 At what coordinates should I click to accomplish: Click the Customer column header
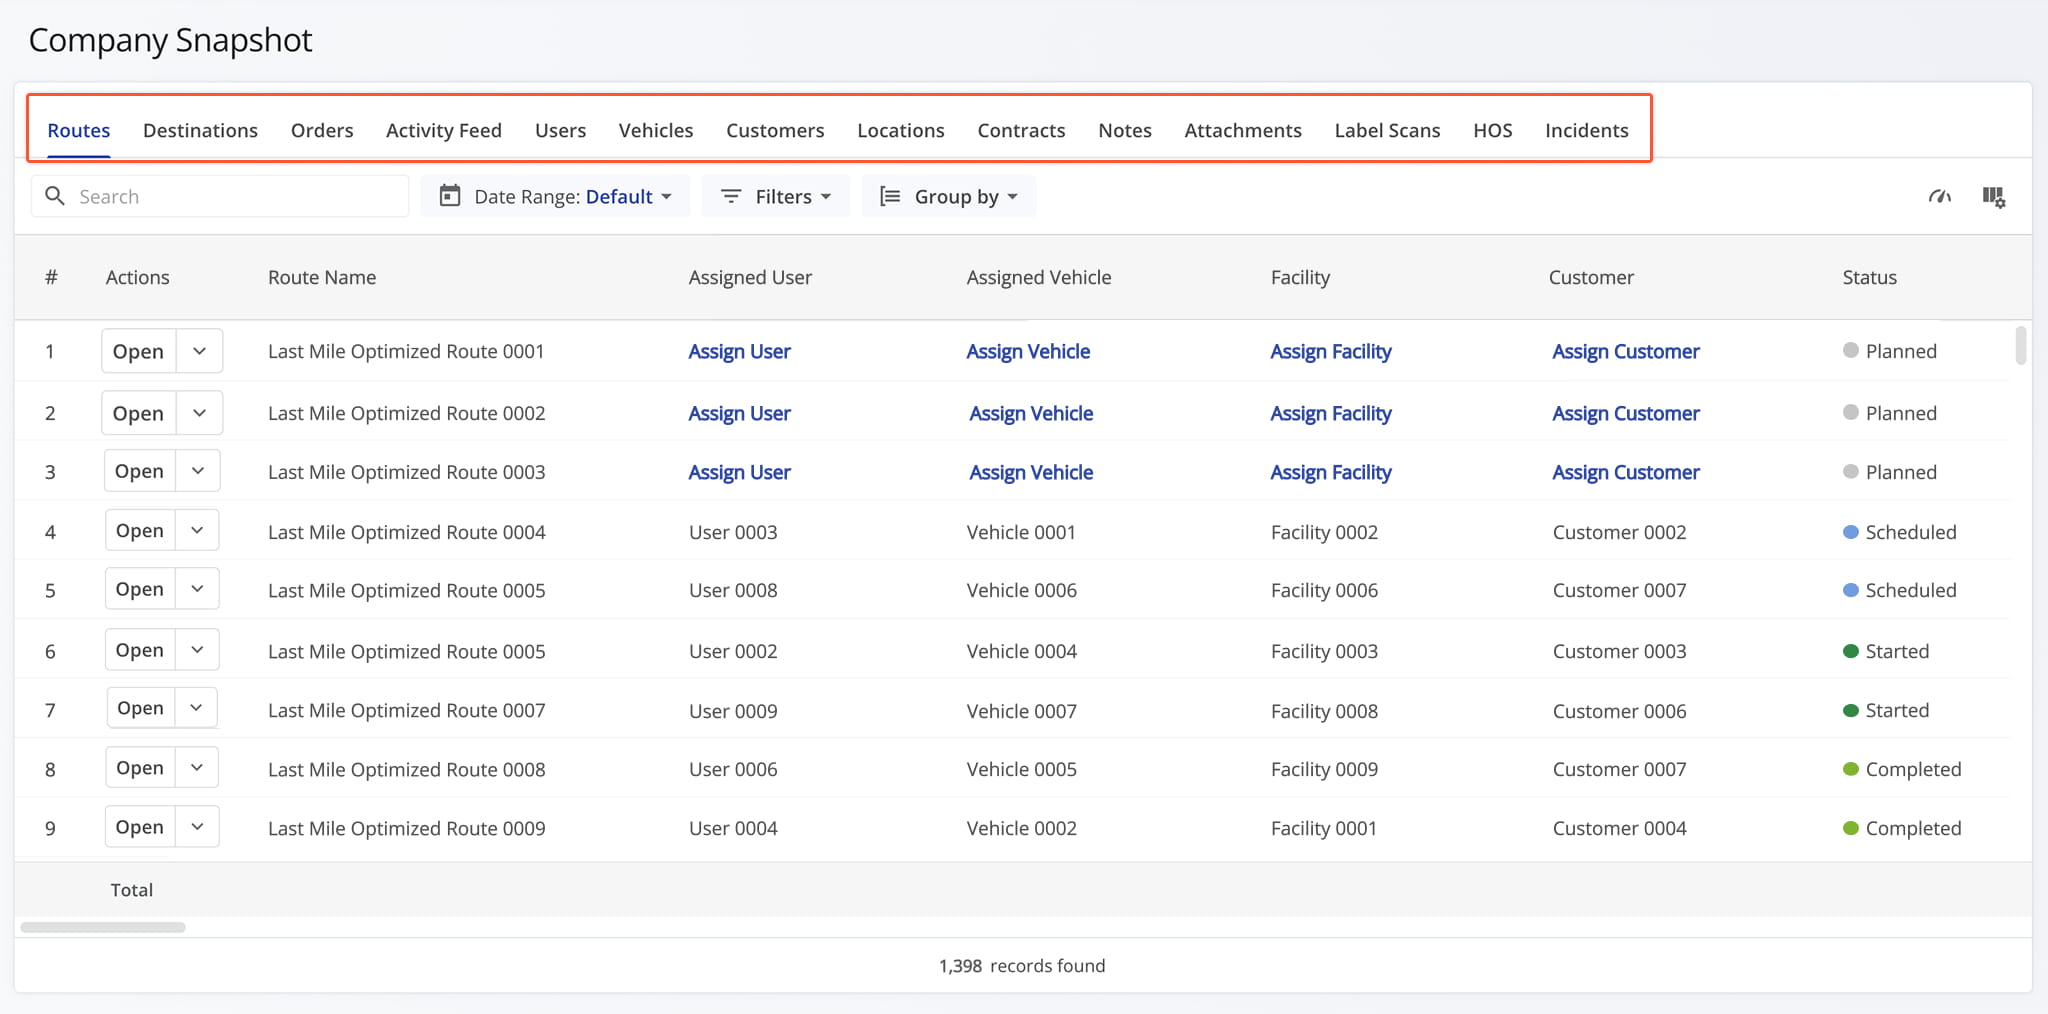coord(1591,277)
